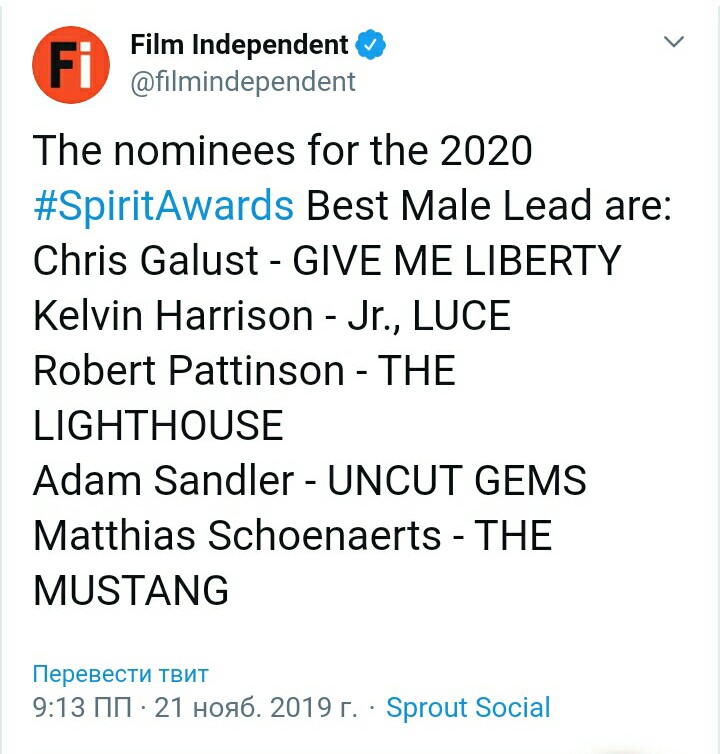Click the text "The nominees for the 2020"
The image size is (720, 754).
point(283,152)
